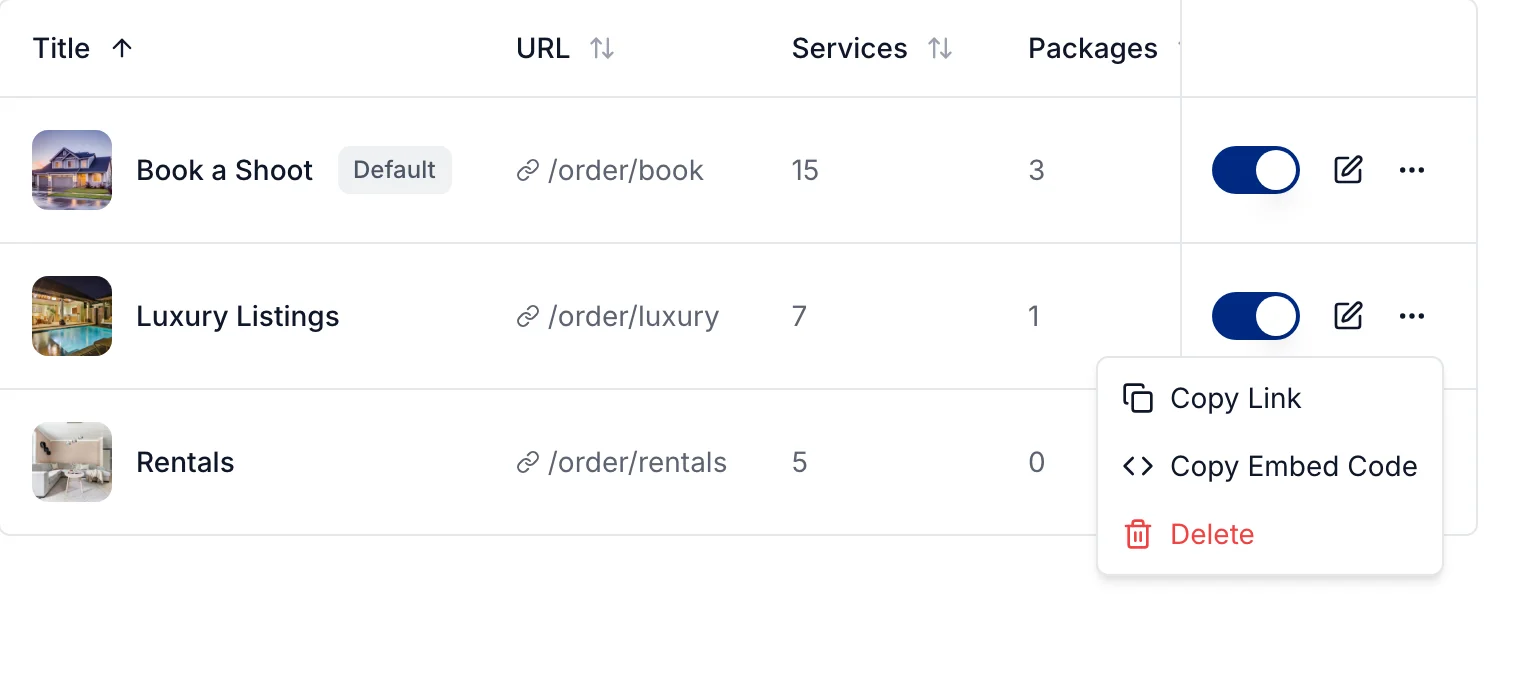Choose Copy Link from the menu

tap(1270, 398)
